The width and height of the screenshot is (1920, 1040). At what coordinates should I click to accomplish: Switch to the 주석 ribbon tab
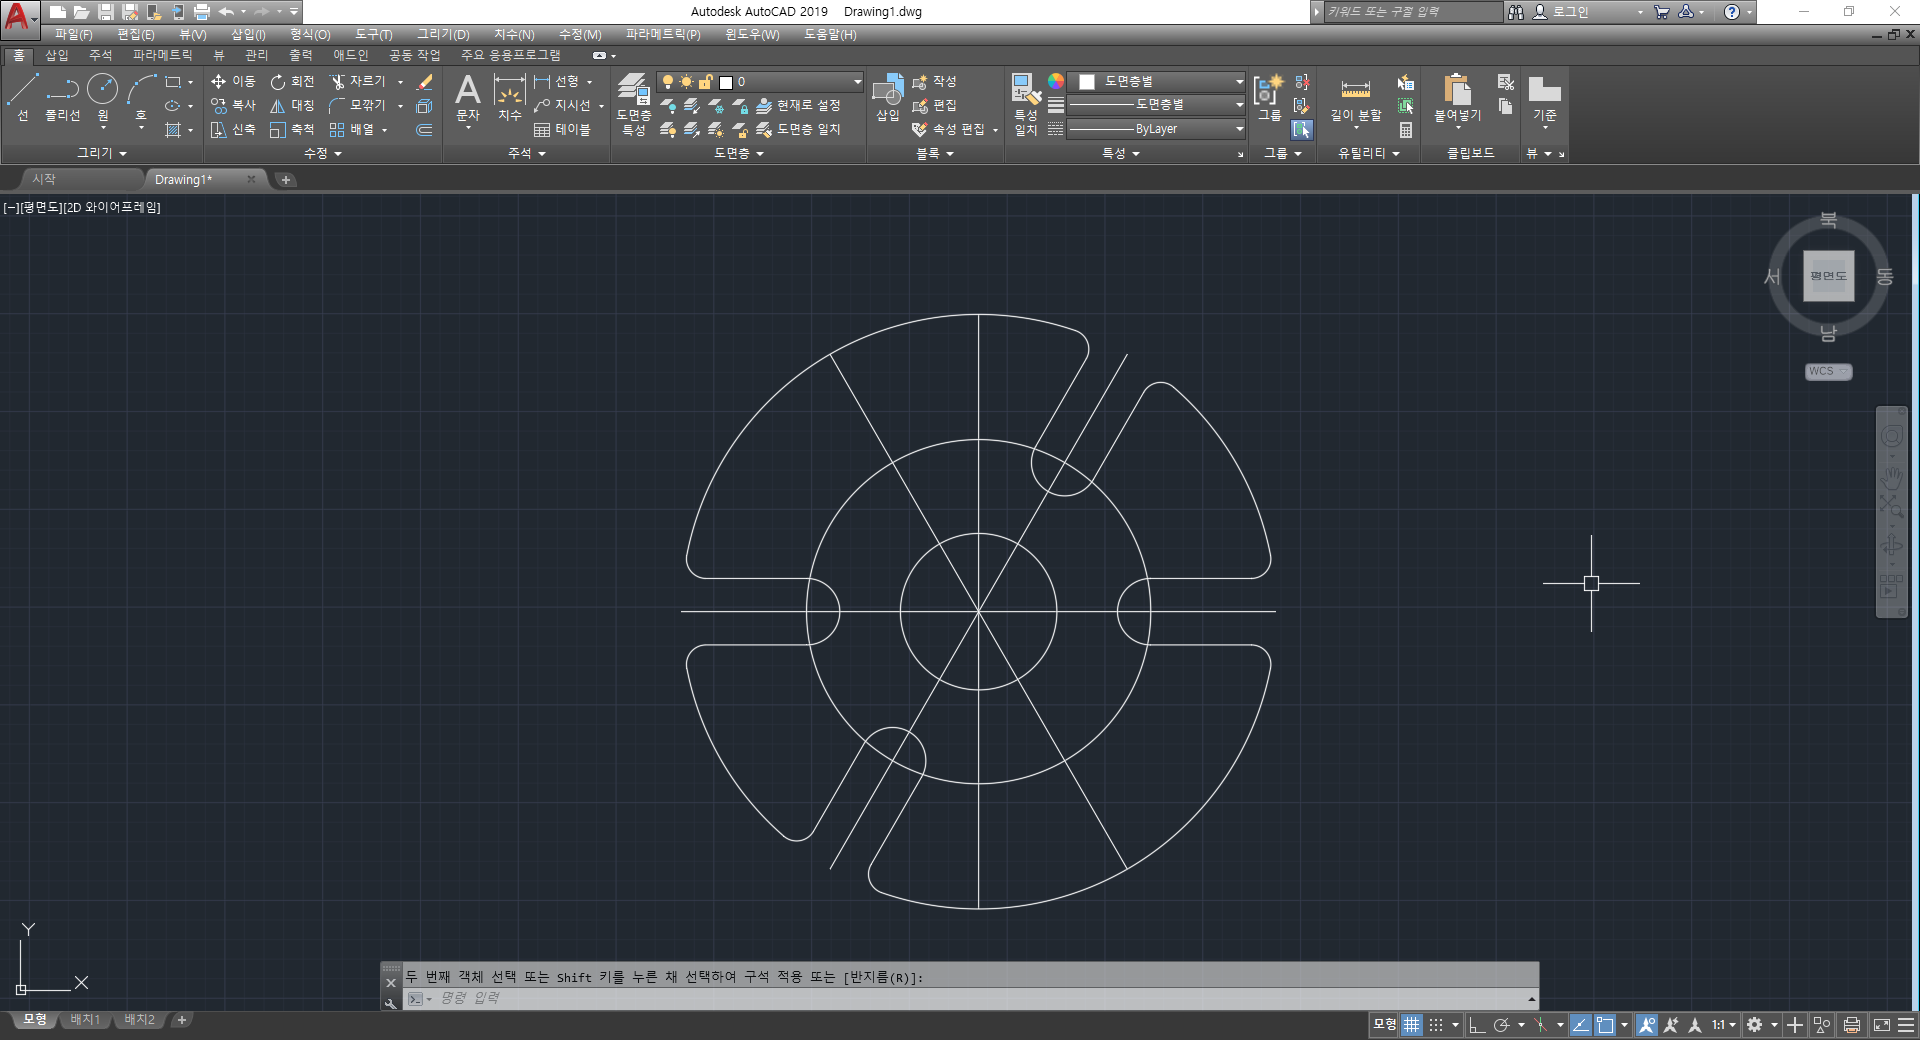pyautogui.click(x=101, y=55)
